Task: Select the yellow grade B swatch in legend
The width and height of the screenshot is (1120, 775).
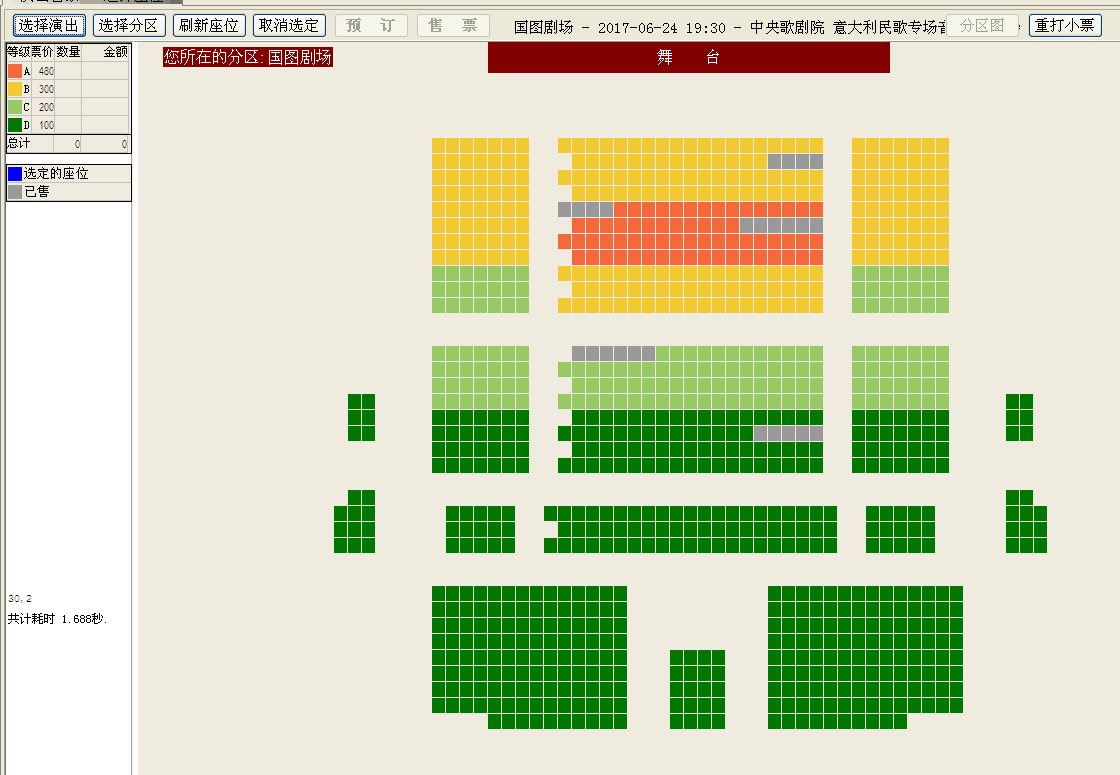Action: coord(14,89)
